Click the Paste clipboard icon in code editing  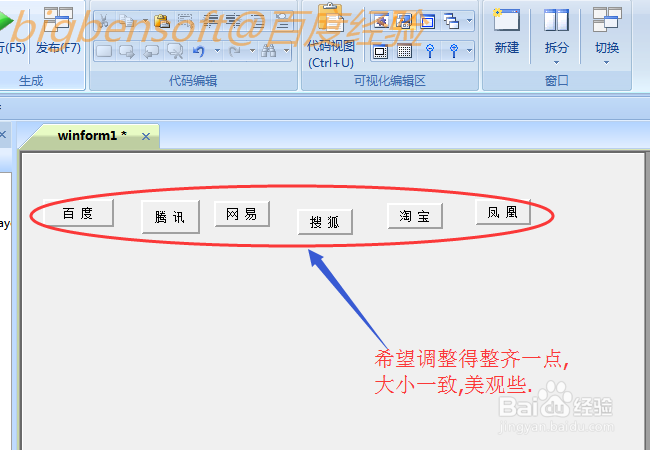[x=162, y=21]
